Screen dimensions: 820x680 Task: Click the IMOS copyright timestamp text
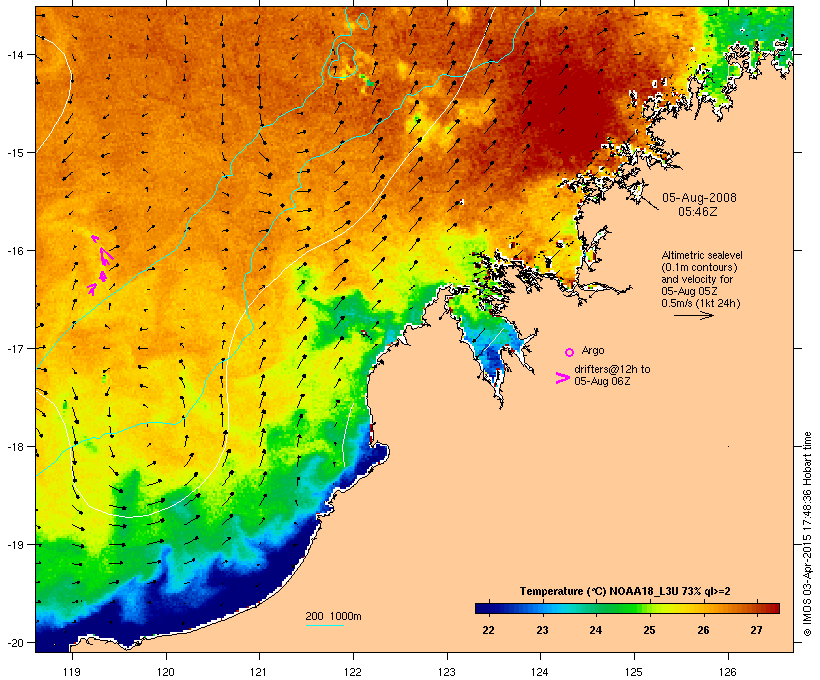tap(807, 534)
